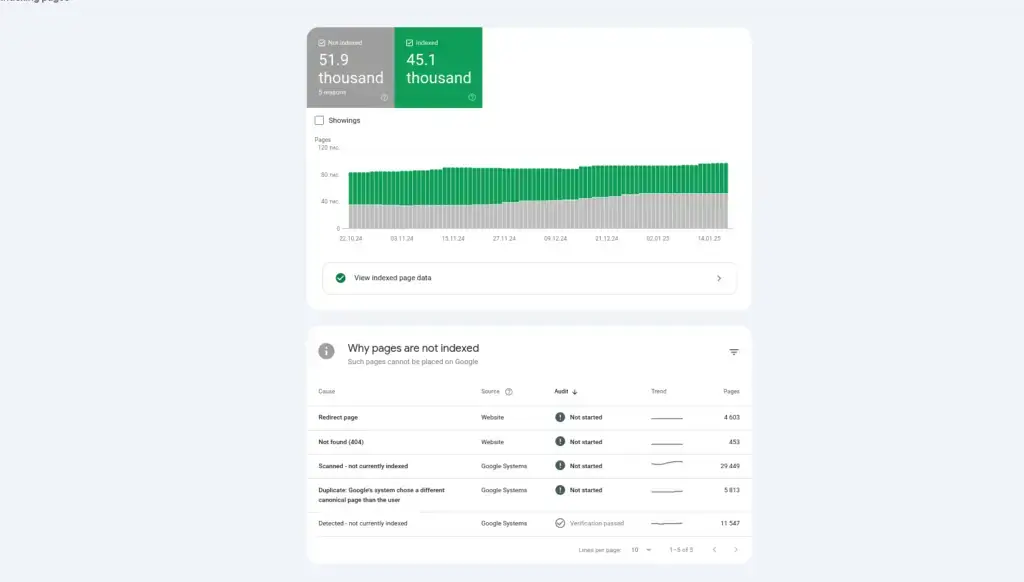The width and height of the screenshot is (1024, 582).
Task: Click the Verification passed check icon
Action: [x=560, y=523]
